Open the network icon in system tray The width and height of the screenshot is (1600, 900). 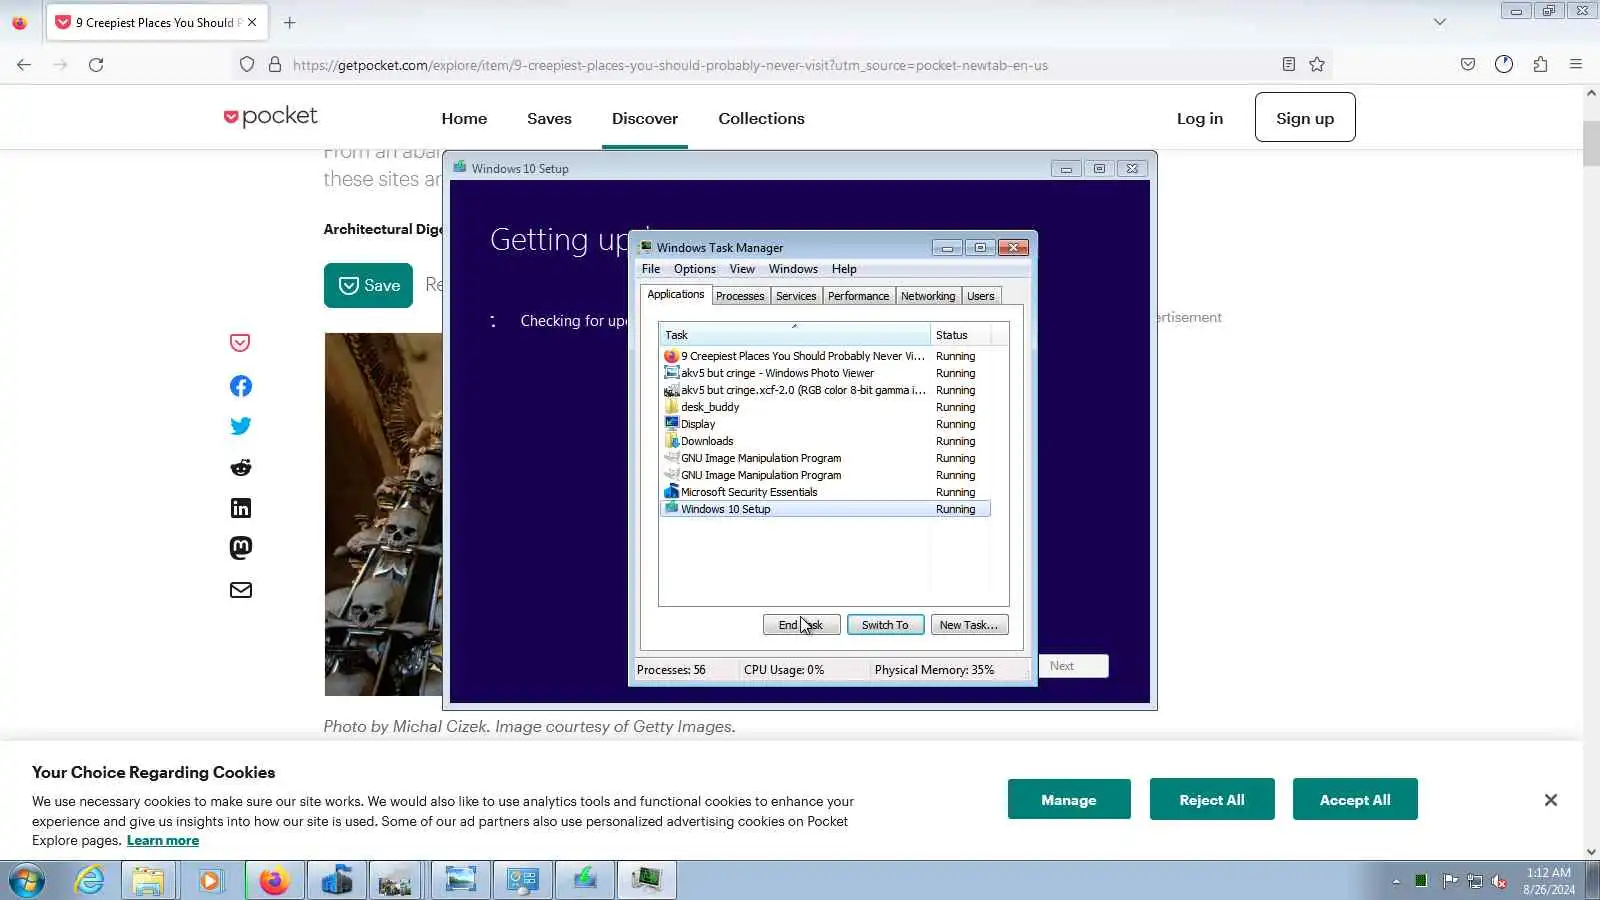[x=1475, y=881]
